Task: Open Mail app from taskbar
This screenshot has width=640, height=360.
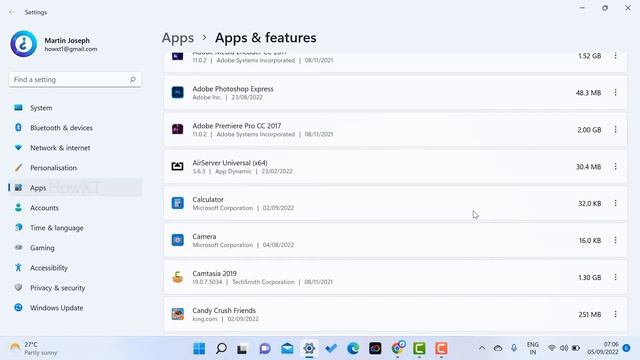Action: [287, 349]
